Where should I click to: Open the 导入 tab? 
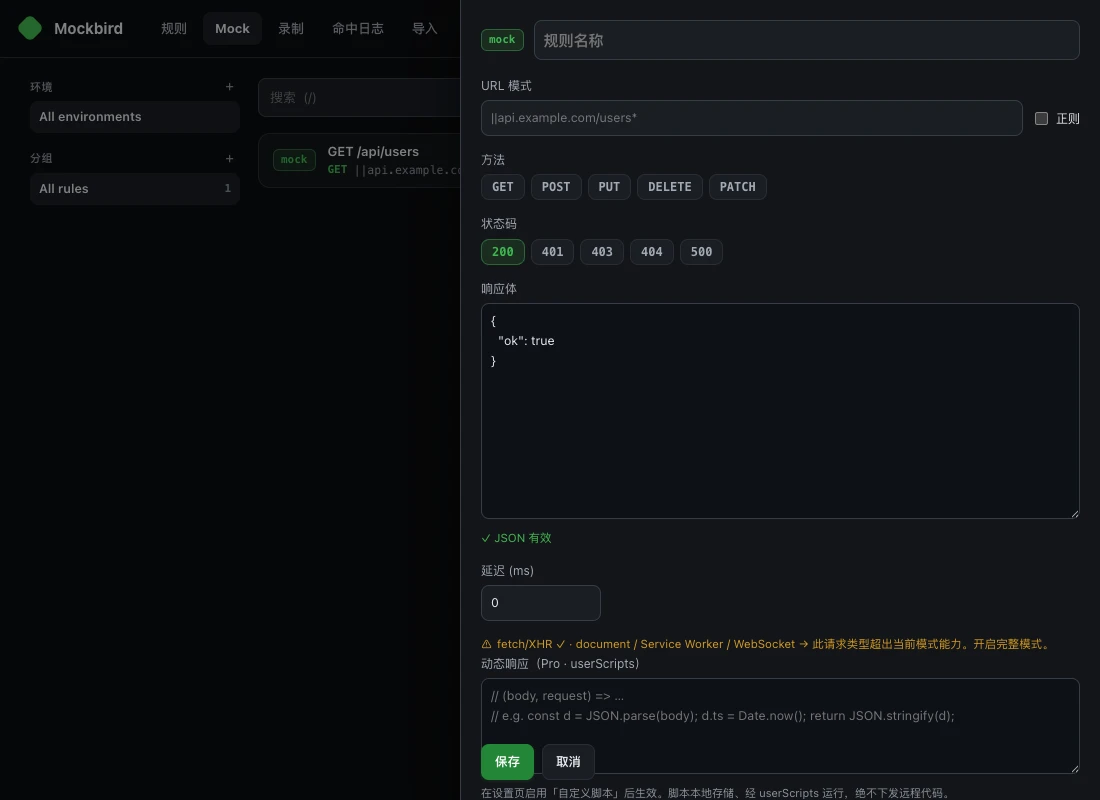(424, 28)
